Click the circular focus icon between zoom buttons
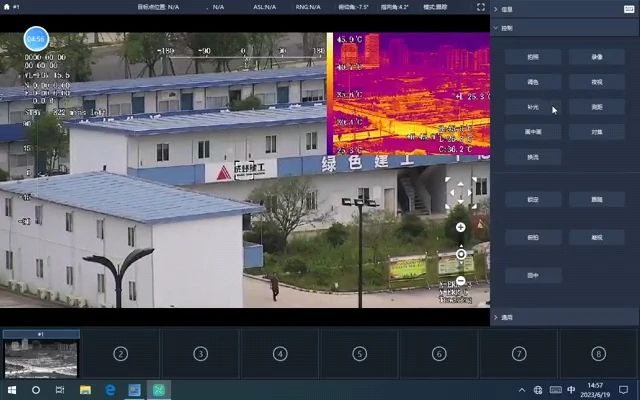The image size is (640, 400). [x=460, y=254]
